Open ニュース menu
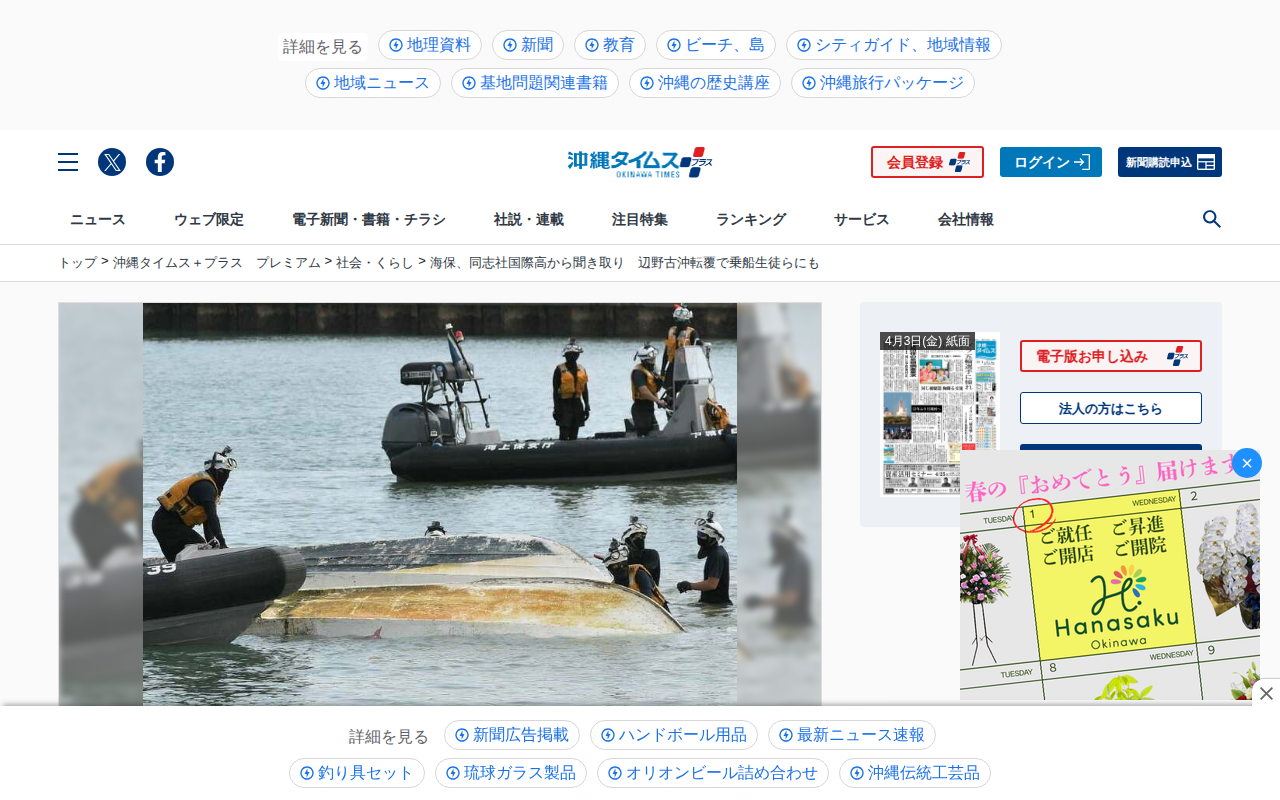Viewport: 1280px width, 800px height. click(98, 219)
